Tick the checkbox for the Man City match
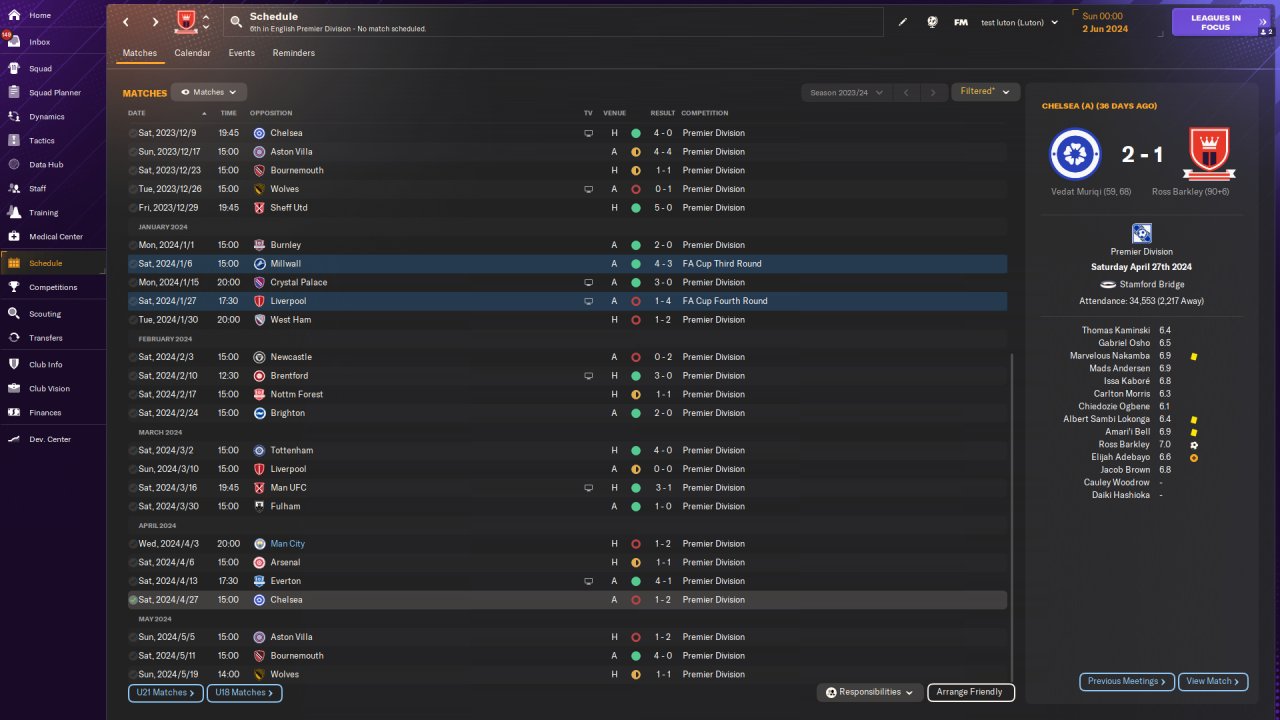Viewport: 1280px width, 720px height. tap(133, 544)
